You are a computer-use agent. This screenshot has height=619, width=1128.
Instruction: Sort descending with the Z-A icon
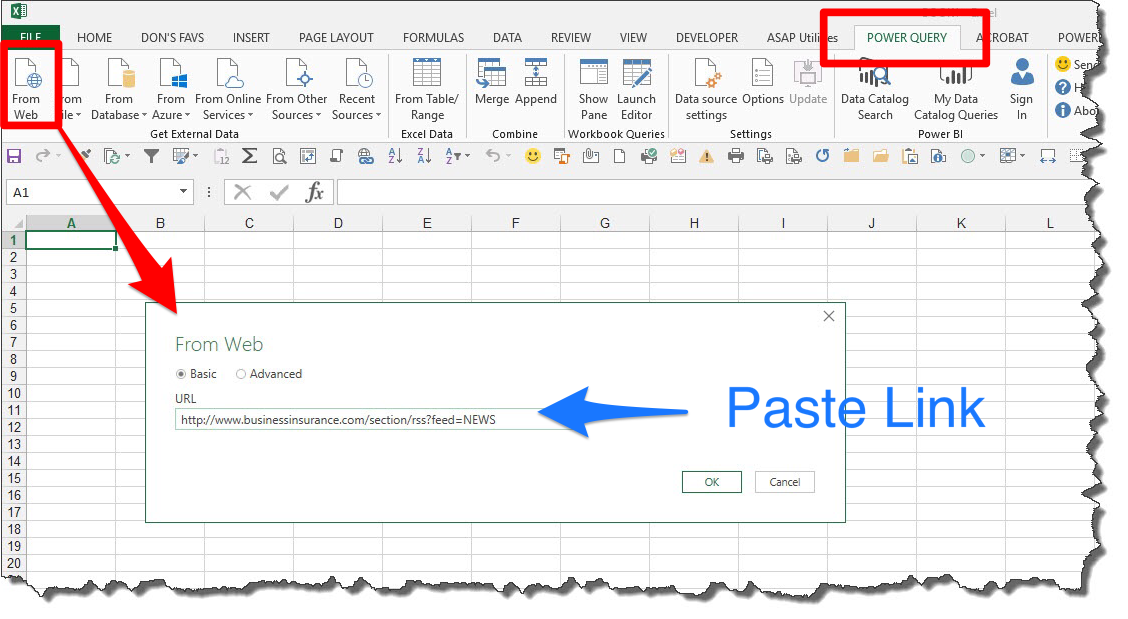pos(424,155)
